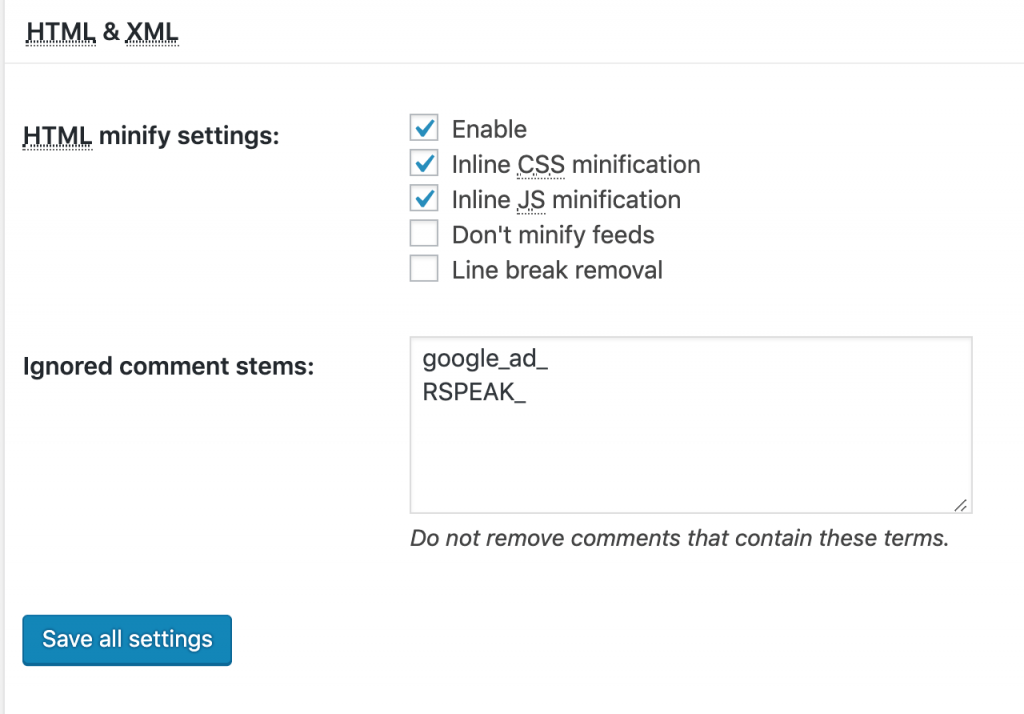Image resolution: width=1024 pixels, height=714 pixels.
Task: Click the Line break removal label text
Action: 557,270
